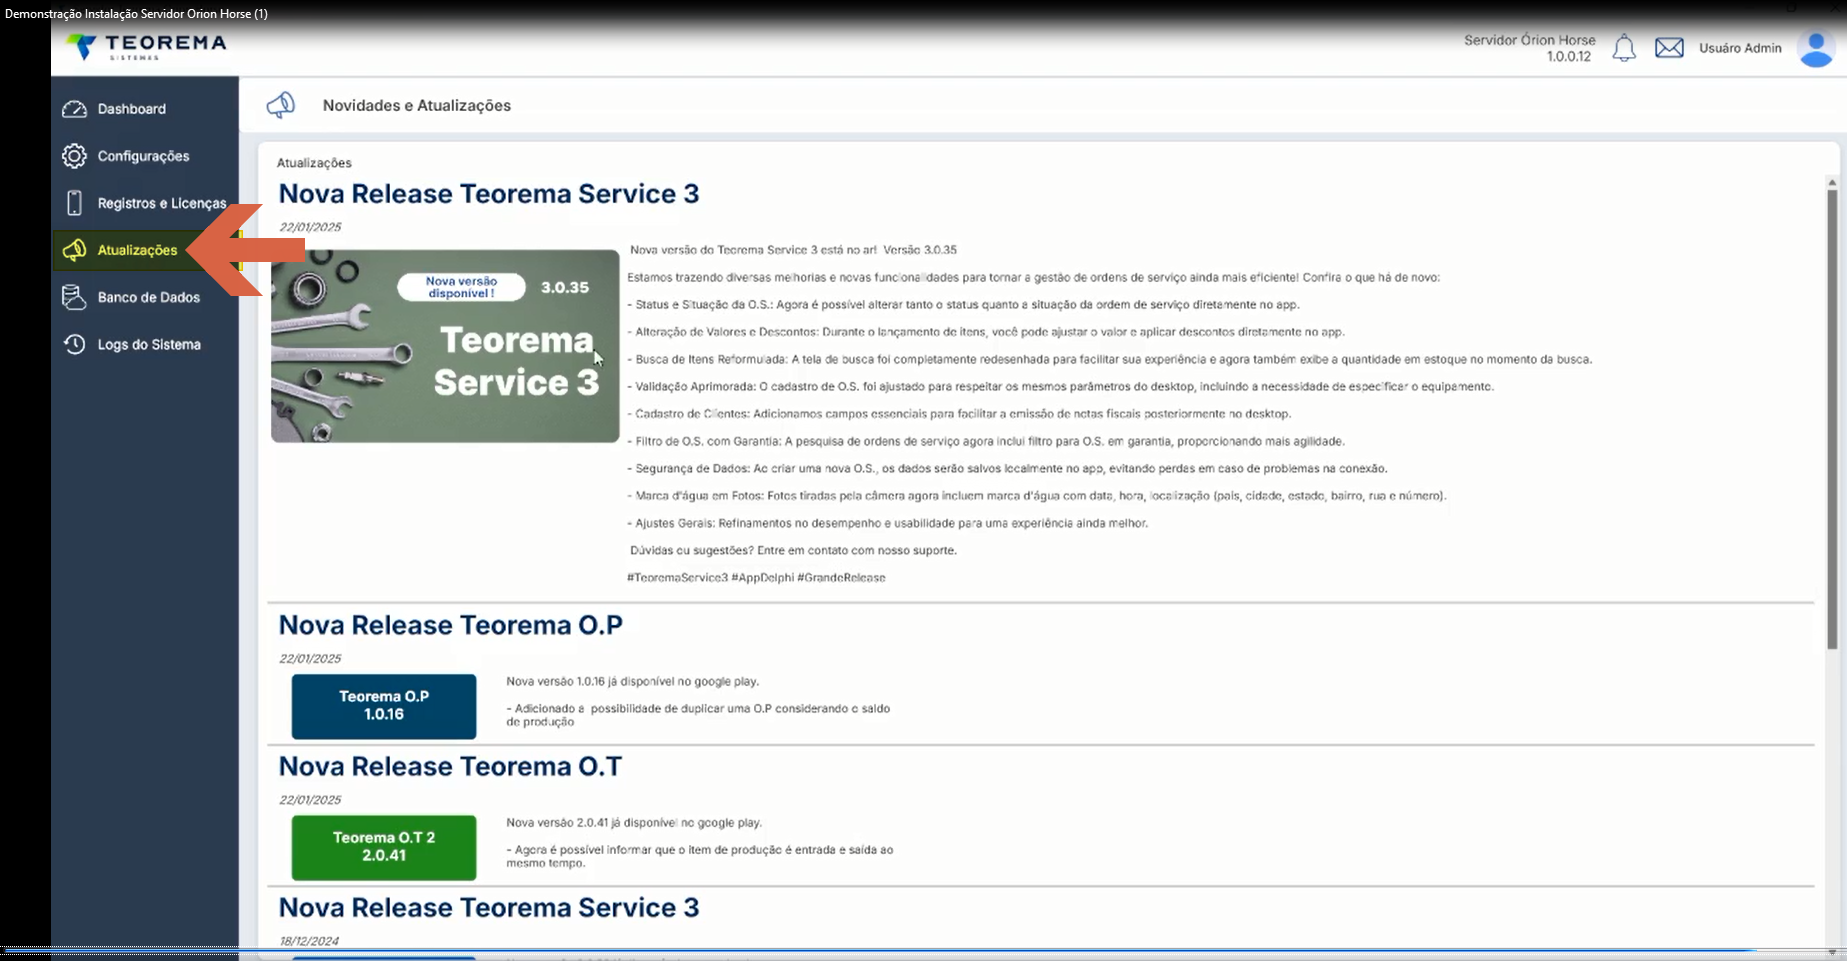This screenshot has width=1847, height=961.
Task: Click the line Ajustes Gerais
Action: coord(888,522)
